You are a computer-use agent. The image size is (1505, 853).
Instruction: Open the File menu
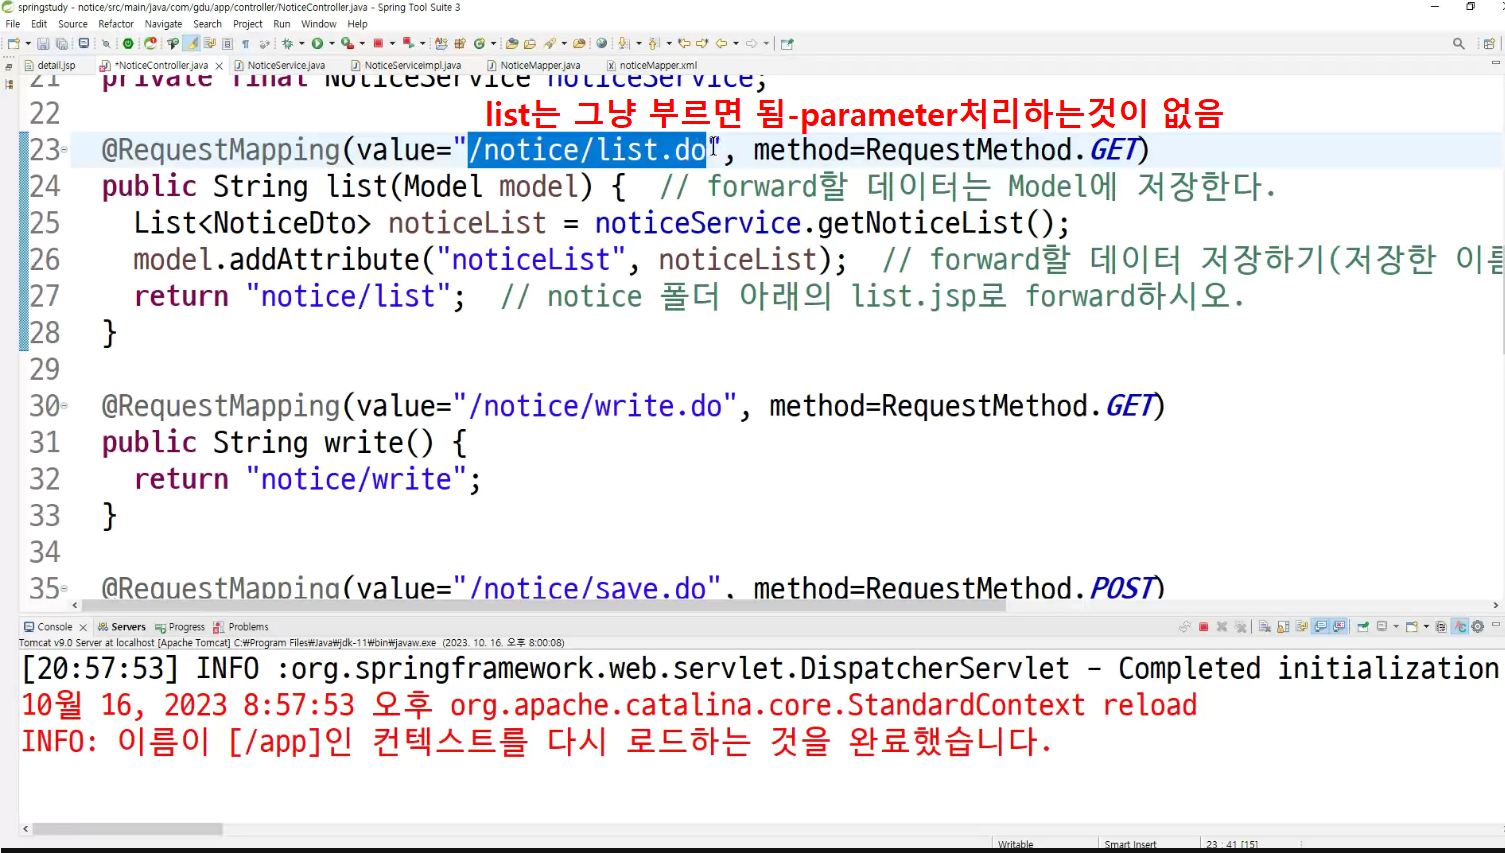tap(12, 24)
